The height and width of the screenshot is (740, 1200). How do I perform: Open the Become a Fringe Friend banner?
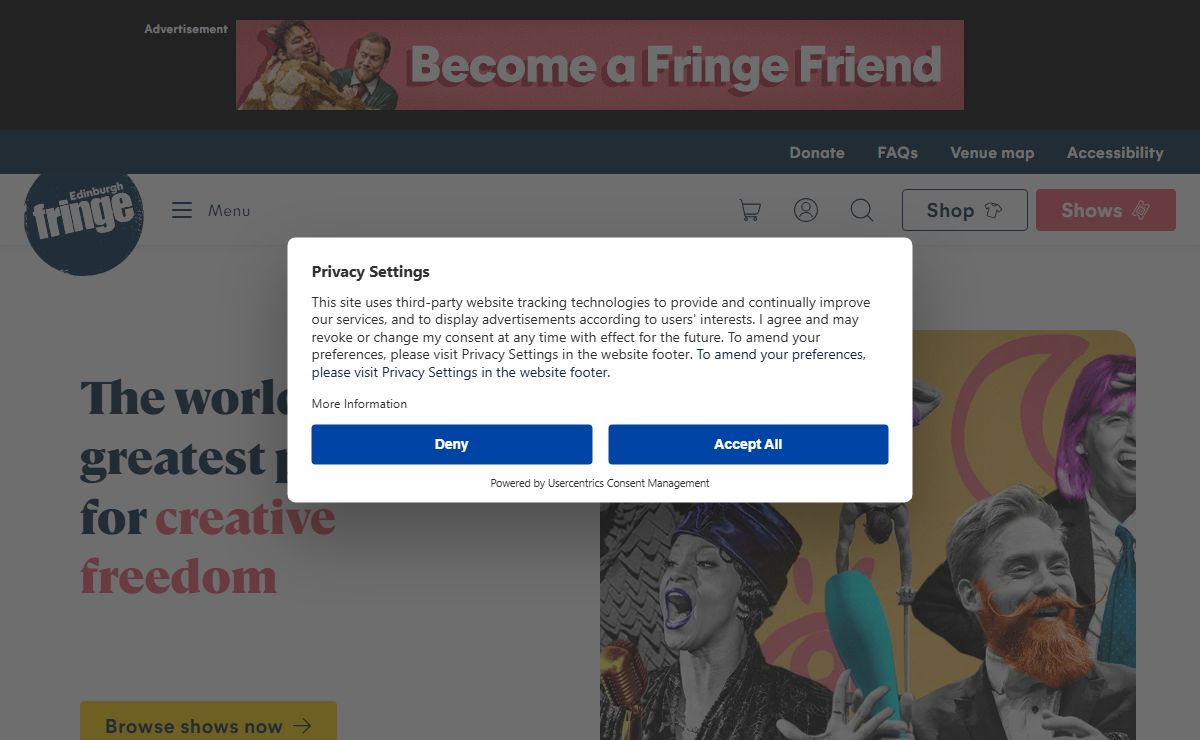600,65
